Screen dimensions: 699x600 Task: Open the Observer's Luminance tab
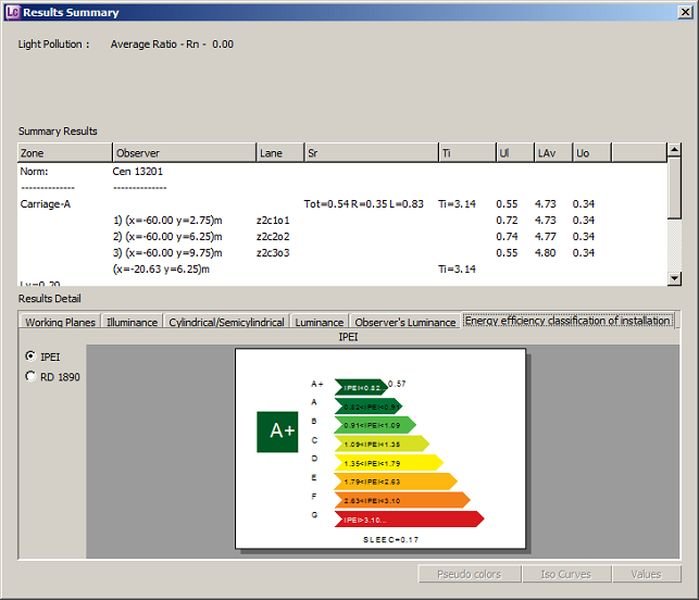tap(405, 322)
